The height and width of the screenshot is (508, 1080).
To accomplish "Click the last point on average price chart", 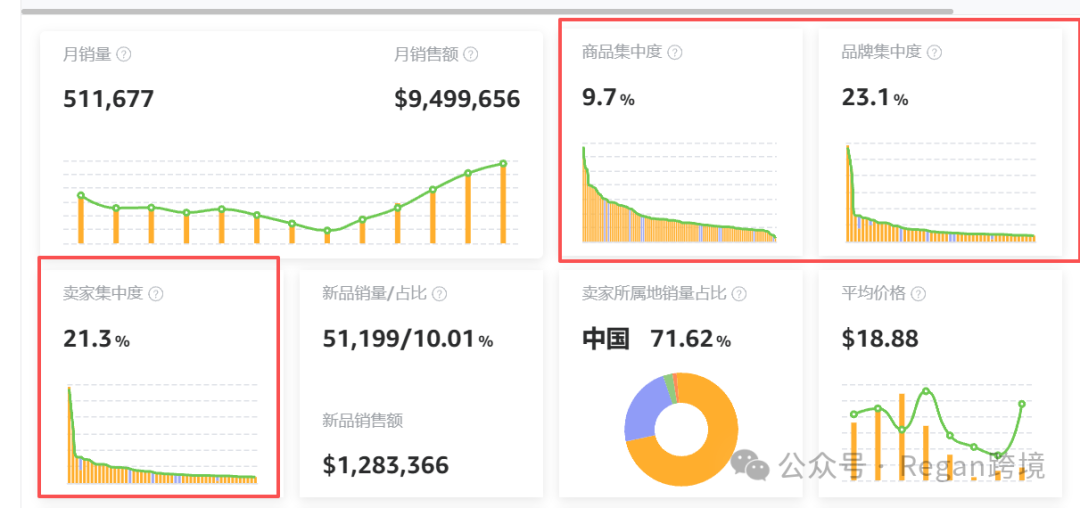I will click(x=1022, y=404).
